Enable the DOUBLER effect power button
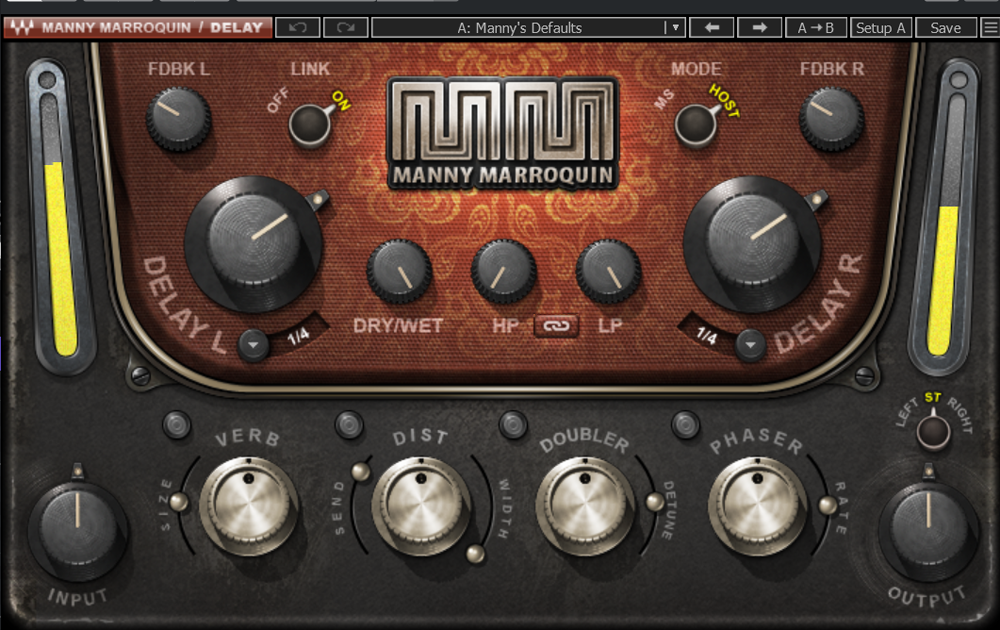The width and height of the screenshot is (1000, 630). point(513,424)
